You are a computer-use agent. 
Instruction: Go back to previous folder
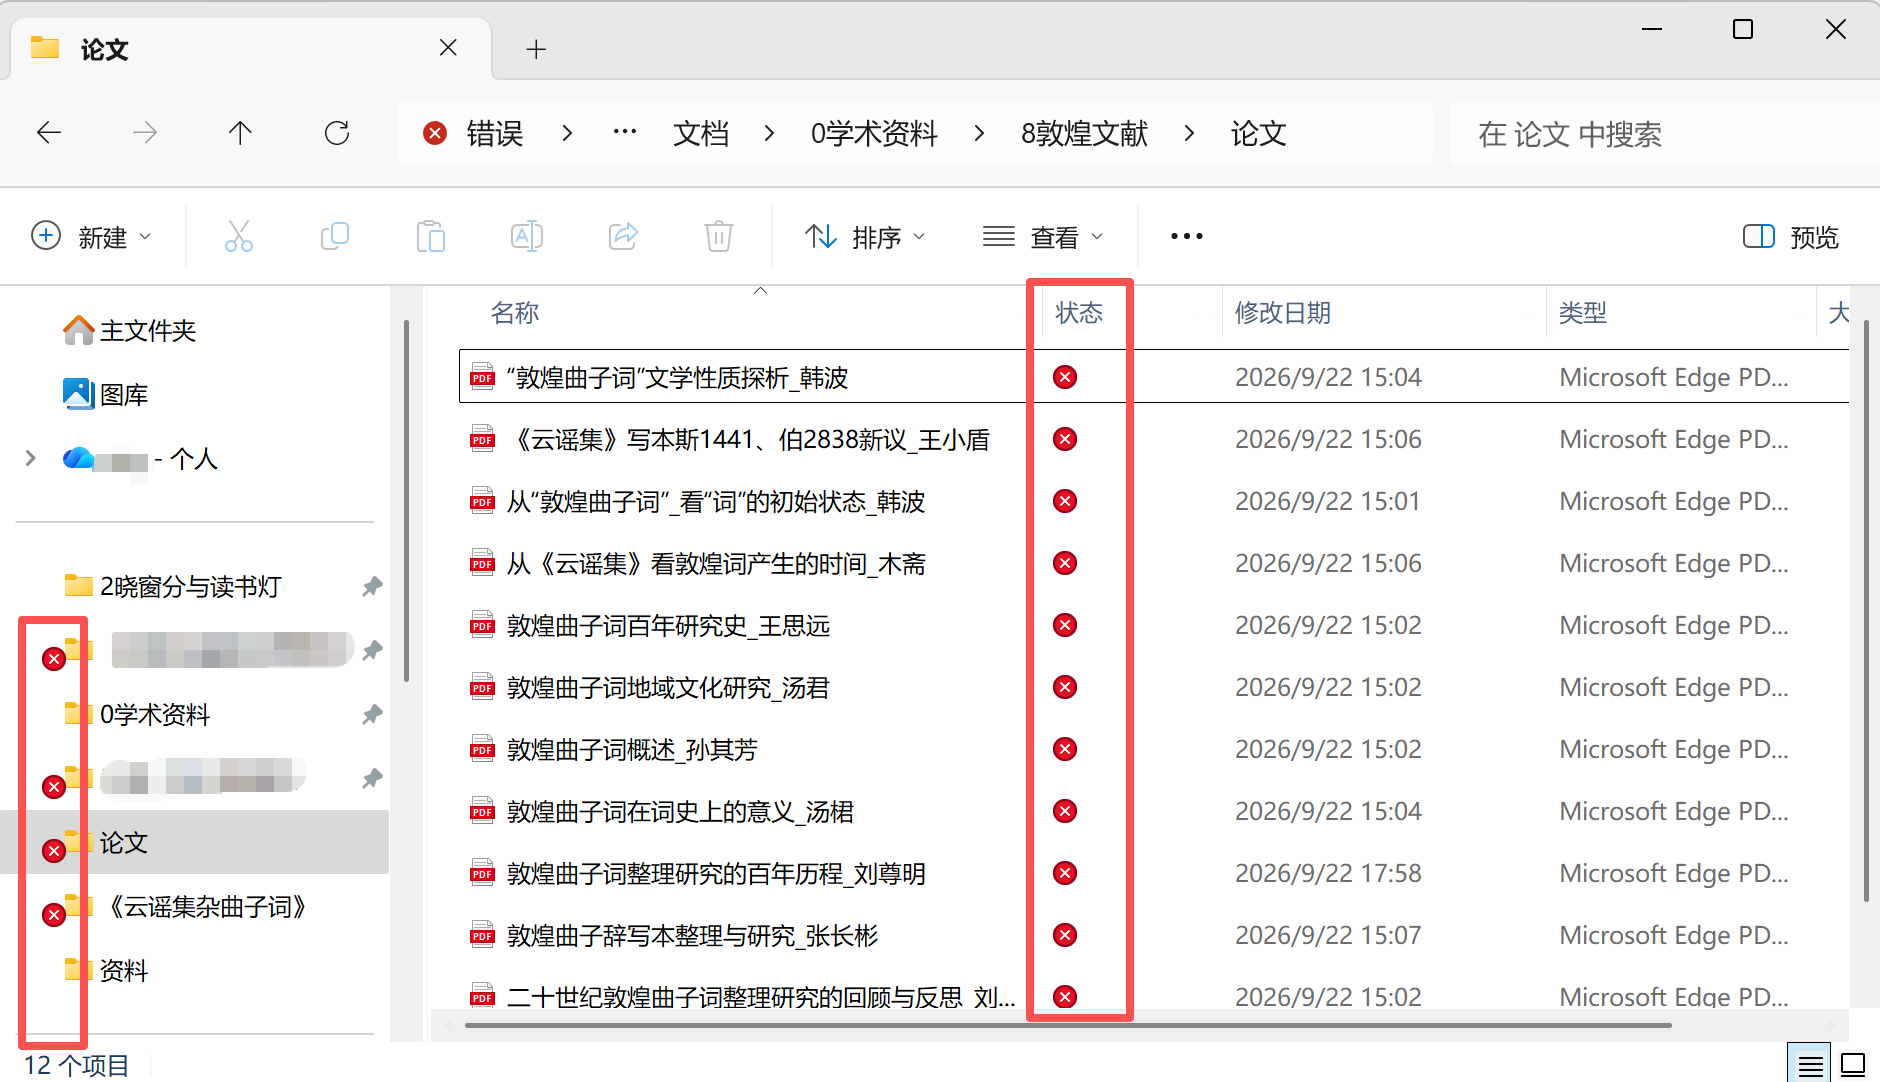pyautogui.click(x=49, y=133)
